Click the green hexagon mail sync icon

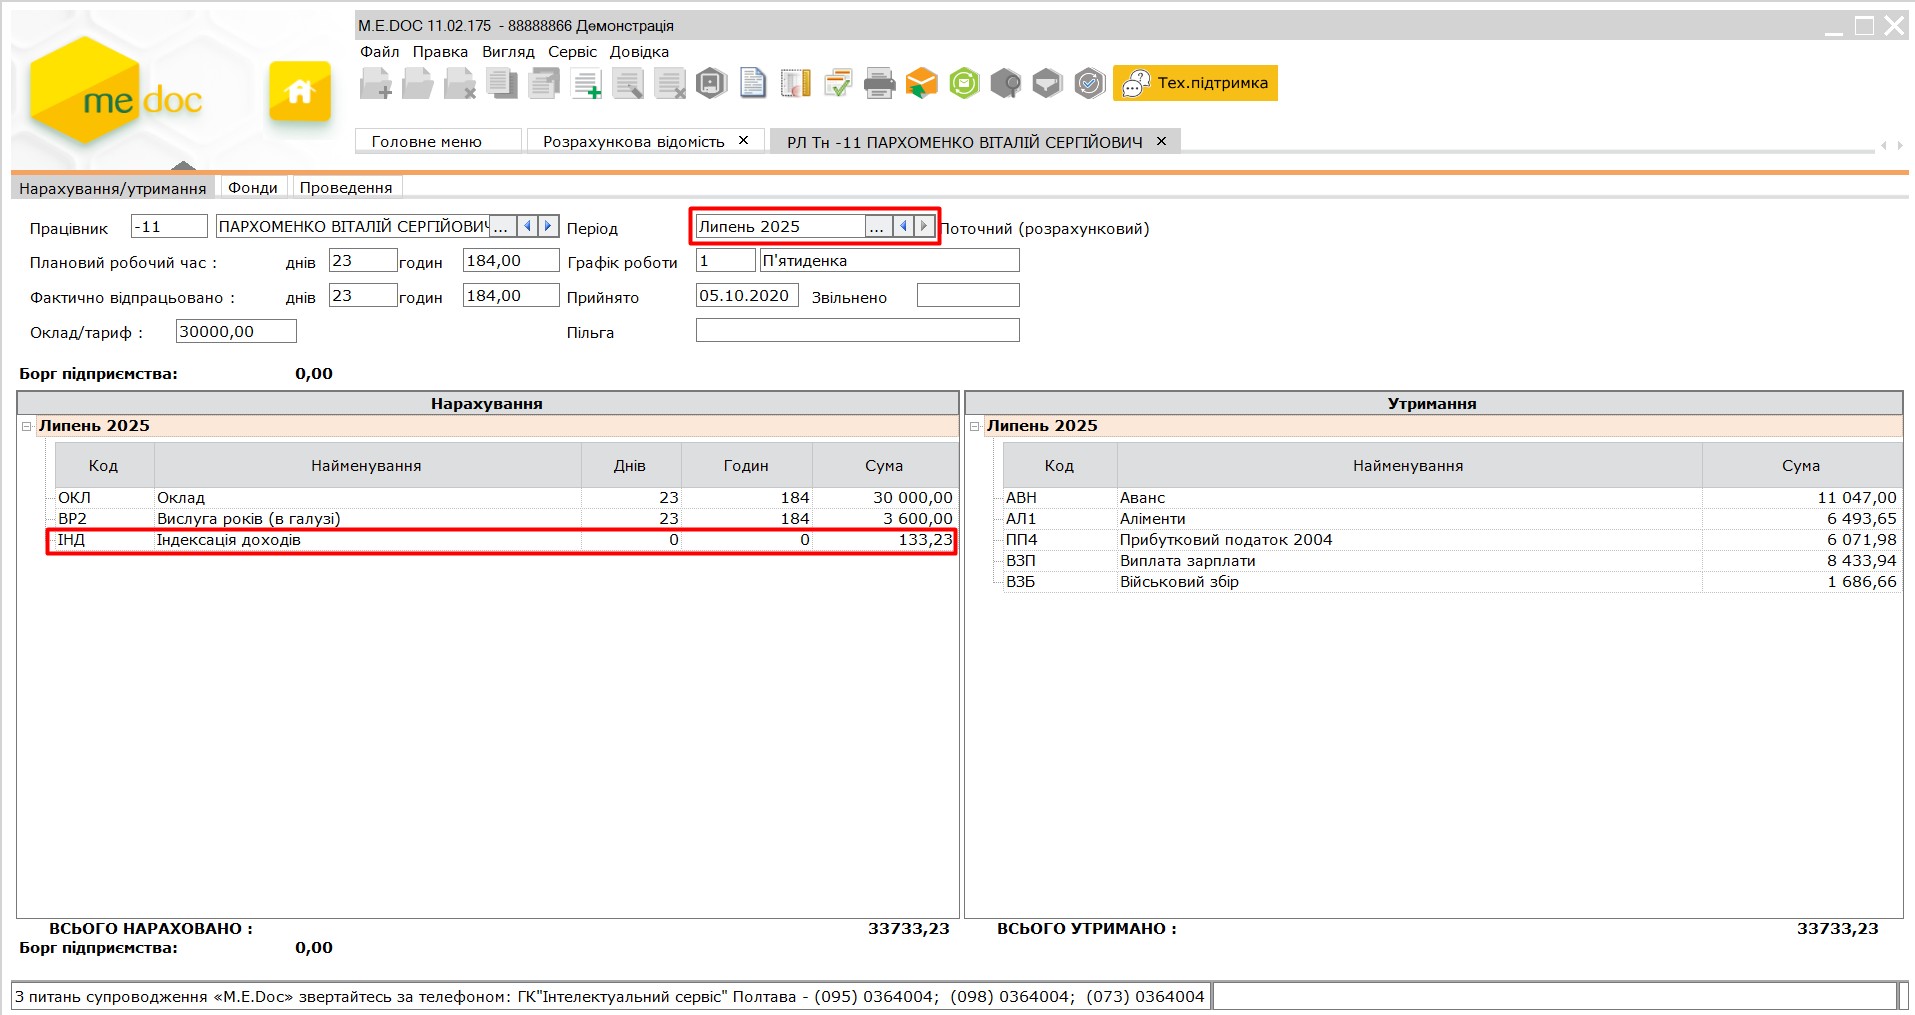(964, 83)
